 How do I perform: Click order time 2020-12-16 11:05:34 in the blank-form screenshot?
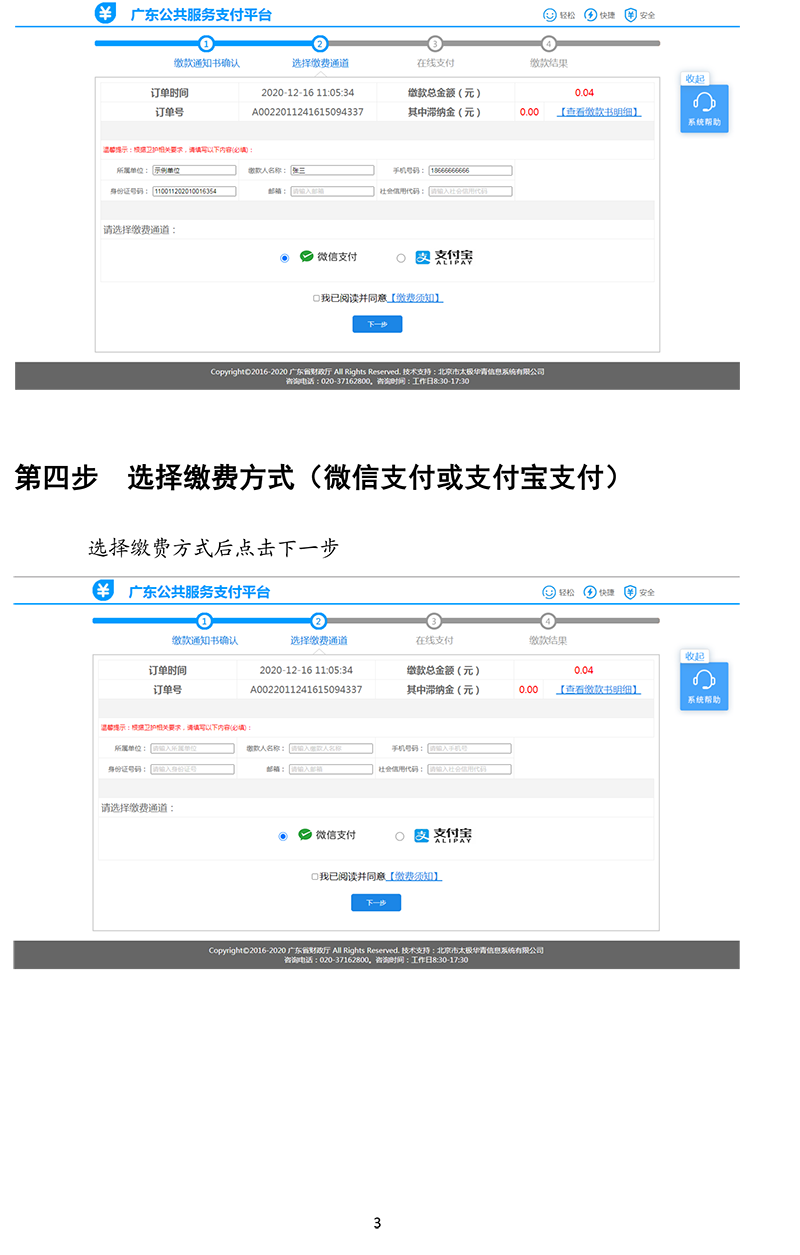306,670
